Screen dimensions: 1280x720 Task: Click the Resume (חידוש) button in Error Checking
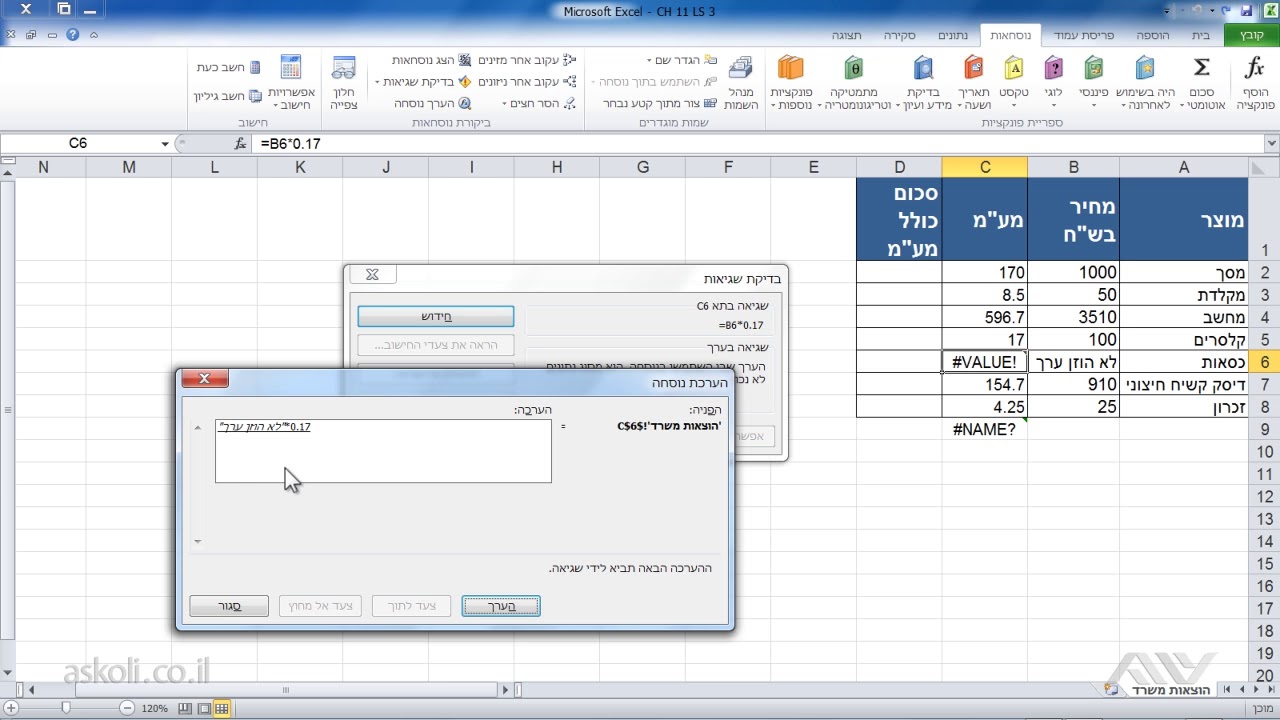tap(436, 317)
